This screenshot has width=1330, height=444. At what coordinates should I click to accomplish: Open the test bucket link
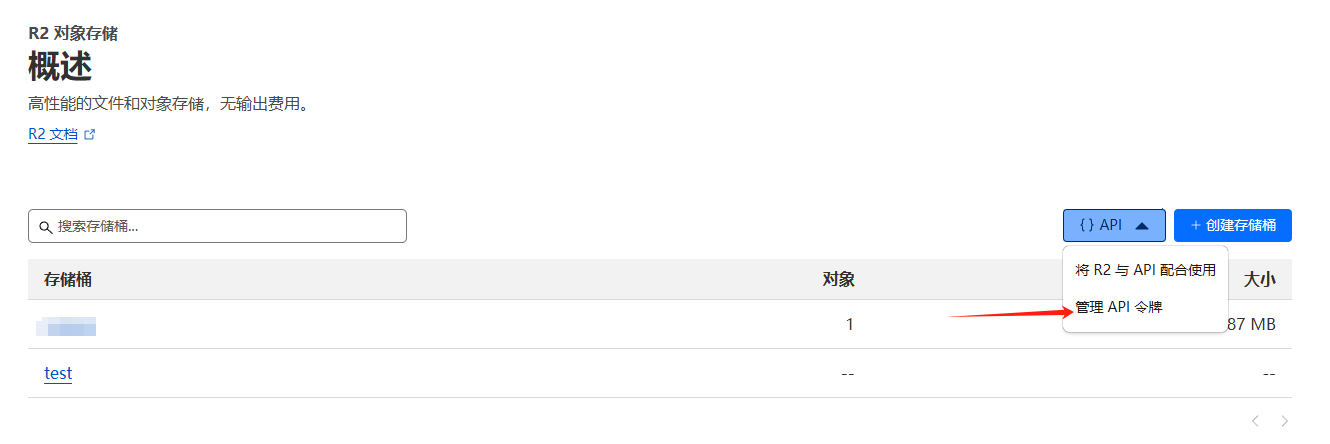click(x=58, y=373)
